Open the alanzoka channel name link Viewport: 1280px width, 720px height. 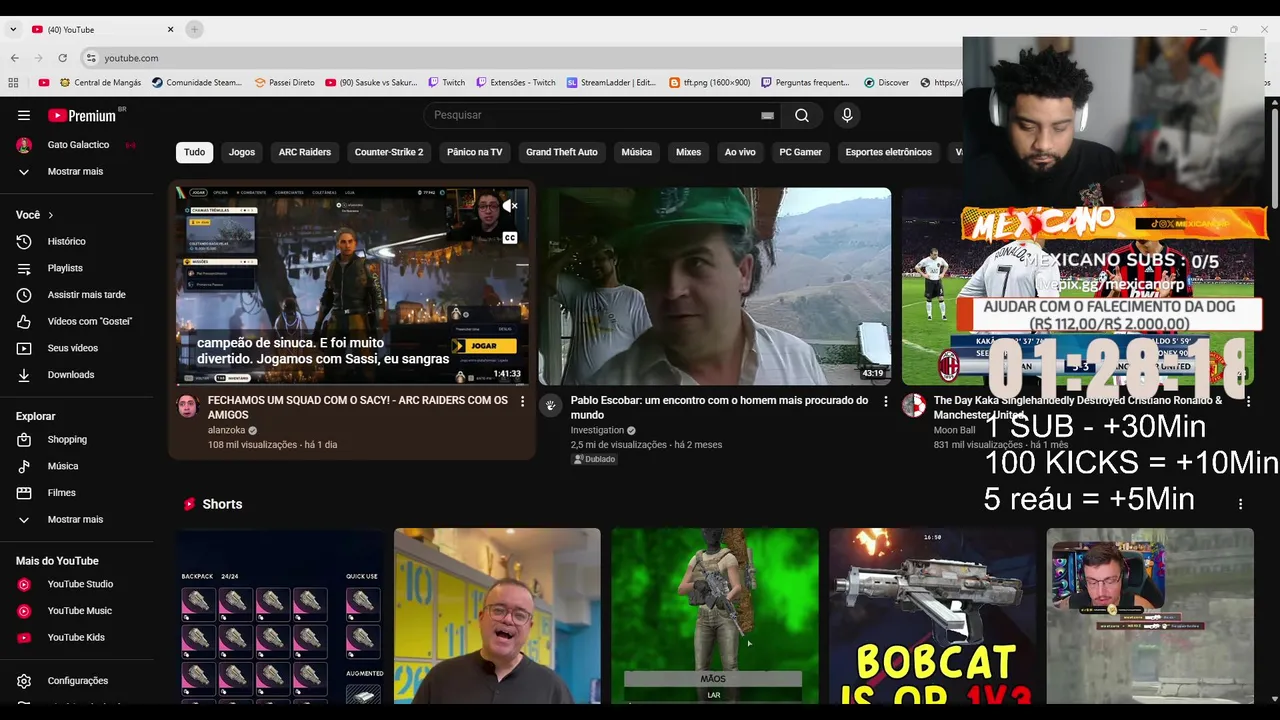click(226, 430)
